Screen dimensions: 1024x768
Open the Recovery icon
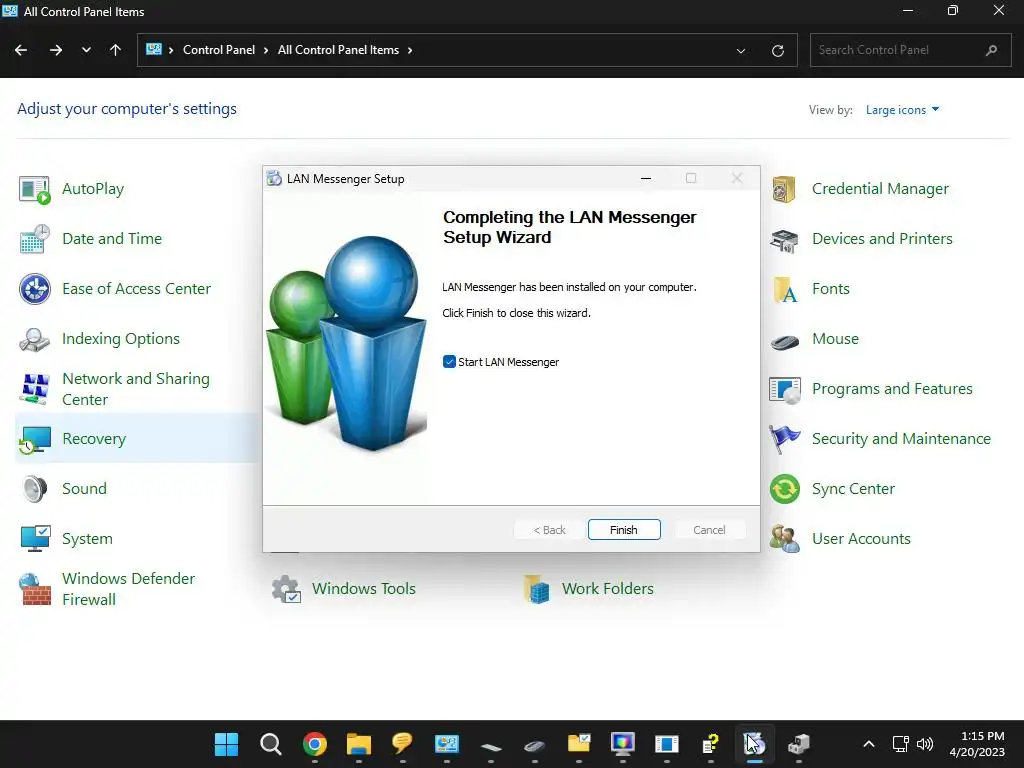point(35,439)
